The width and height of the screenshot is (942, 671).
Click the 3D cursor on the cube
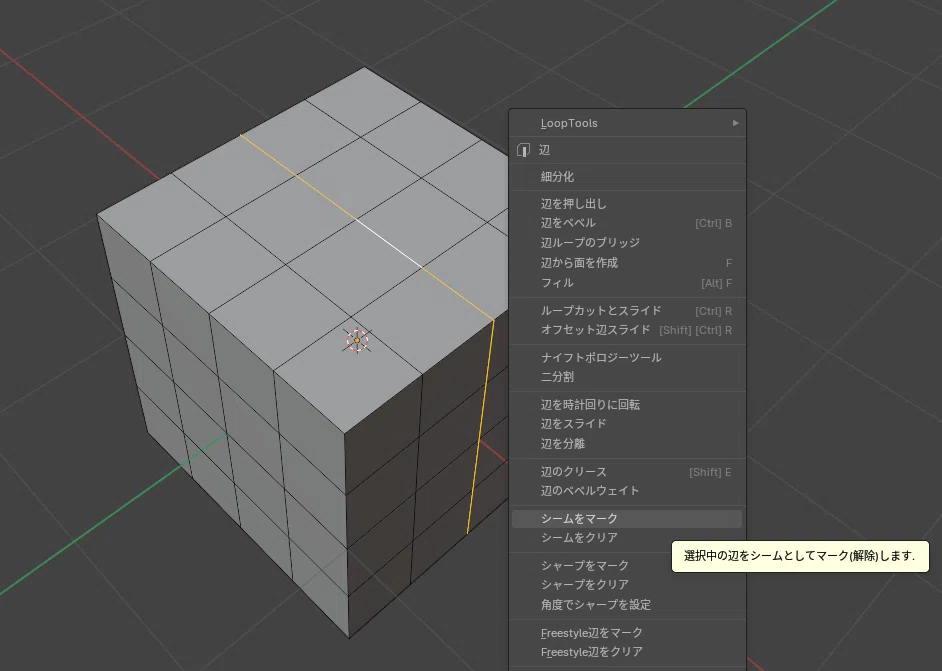(357, 340)
